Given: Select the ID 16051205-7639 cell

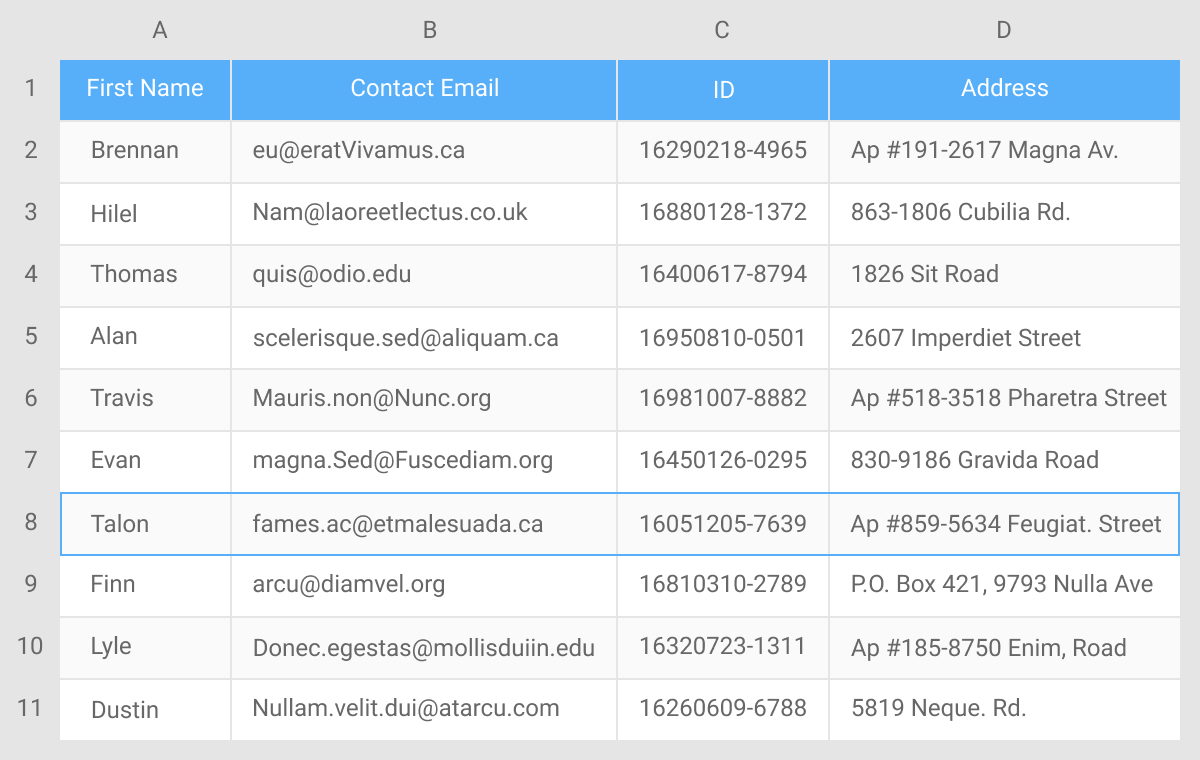Looking at the screenshot, I should [722, 523].
